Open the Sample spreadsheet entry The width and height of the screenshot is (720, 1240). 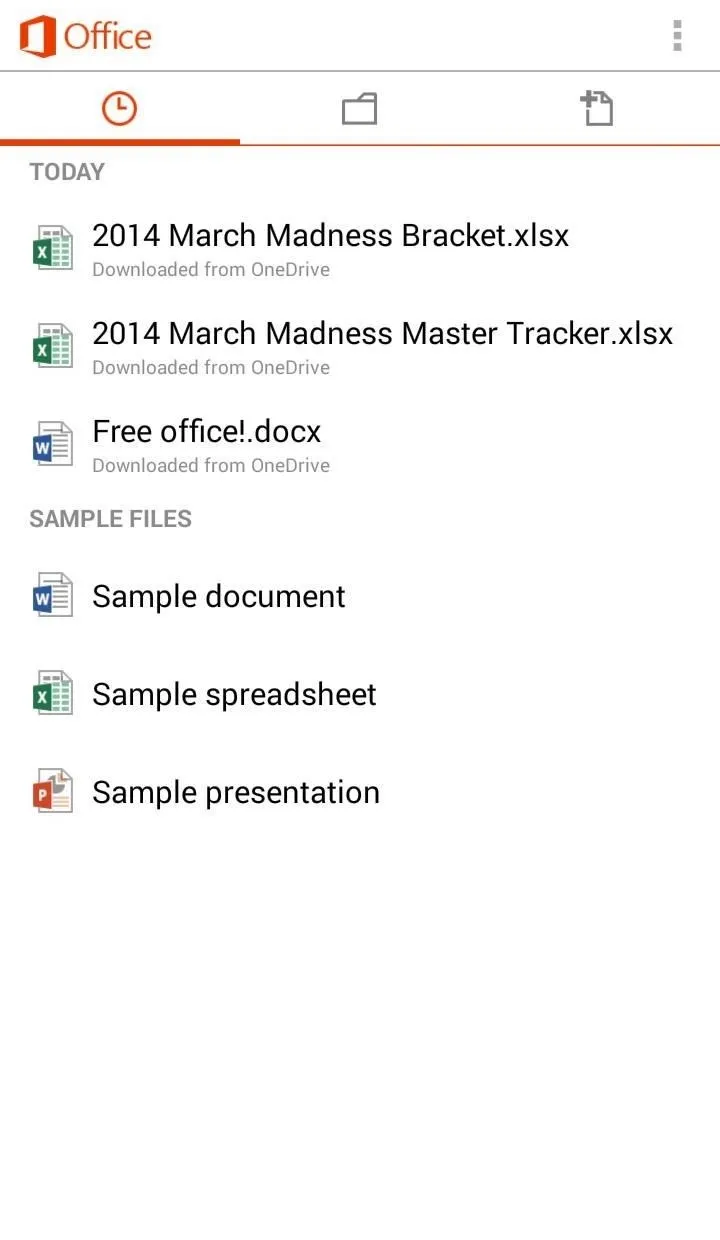pyautogui.click(x=360, y=694)
